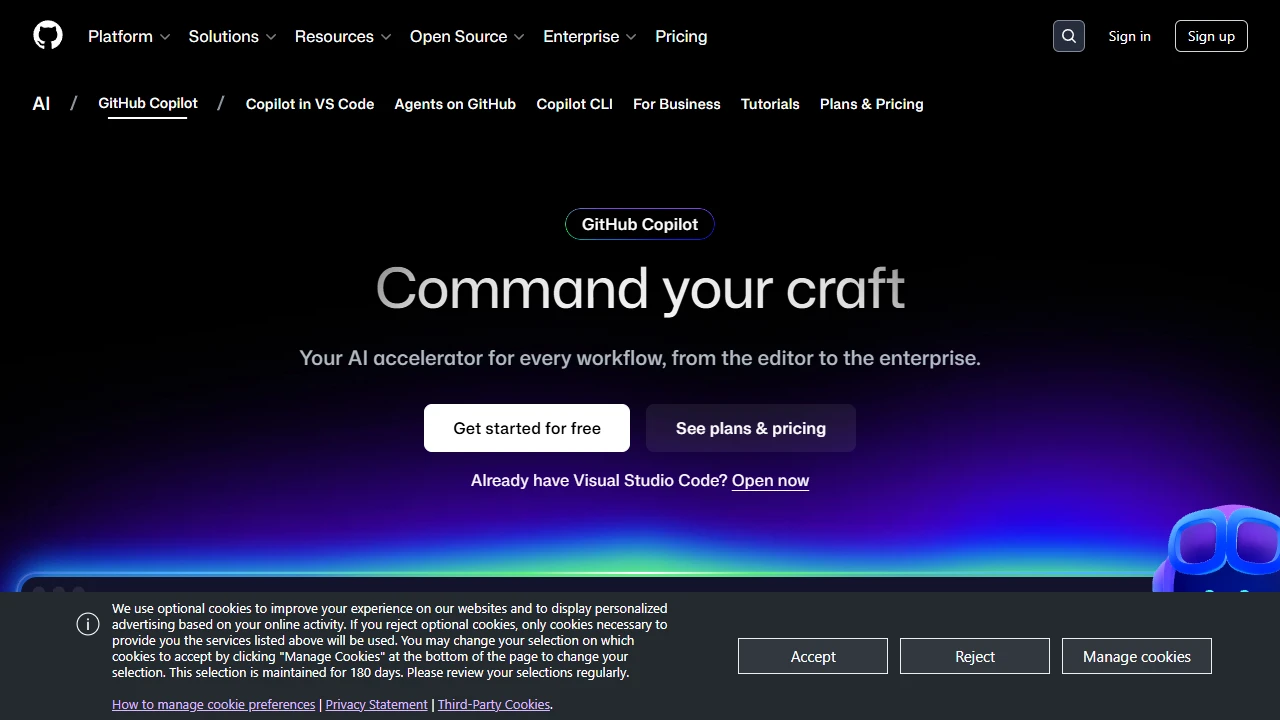Screen dimensions: 1280x720
Task: Select Copilot in VS Code navigation item
Action: 310,104
